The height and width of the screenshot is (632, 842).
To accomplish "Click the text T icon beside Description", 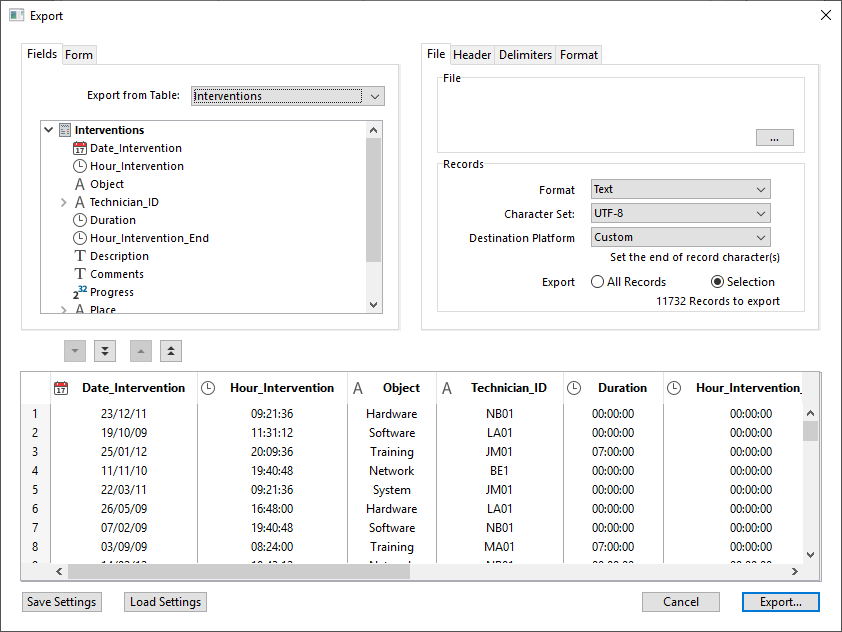I will pos(80,256).
